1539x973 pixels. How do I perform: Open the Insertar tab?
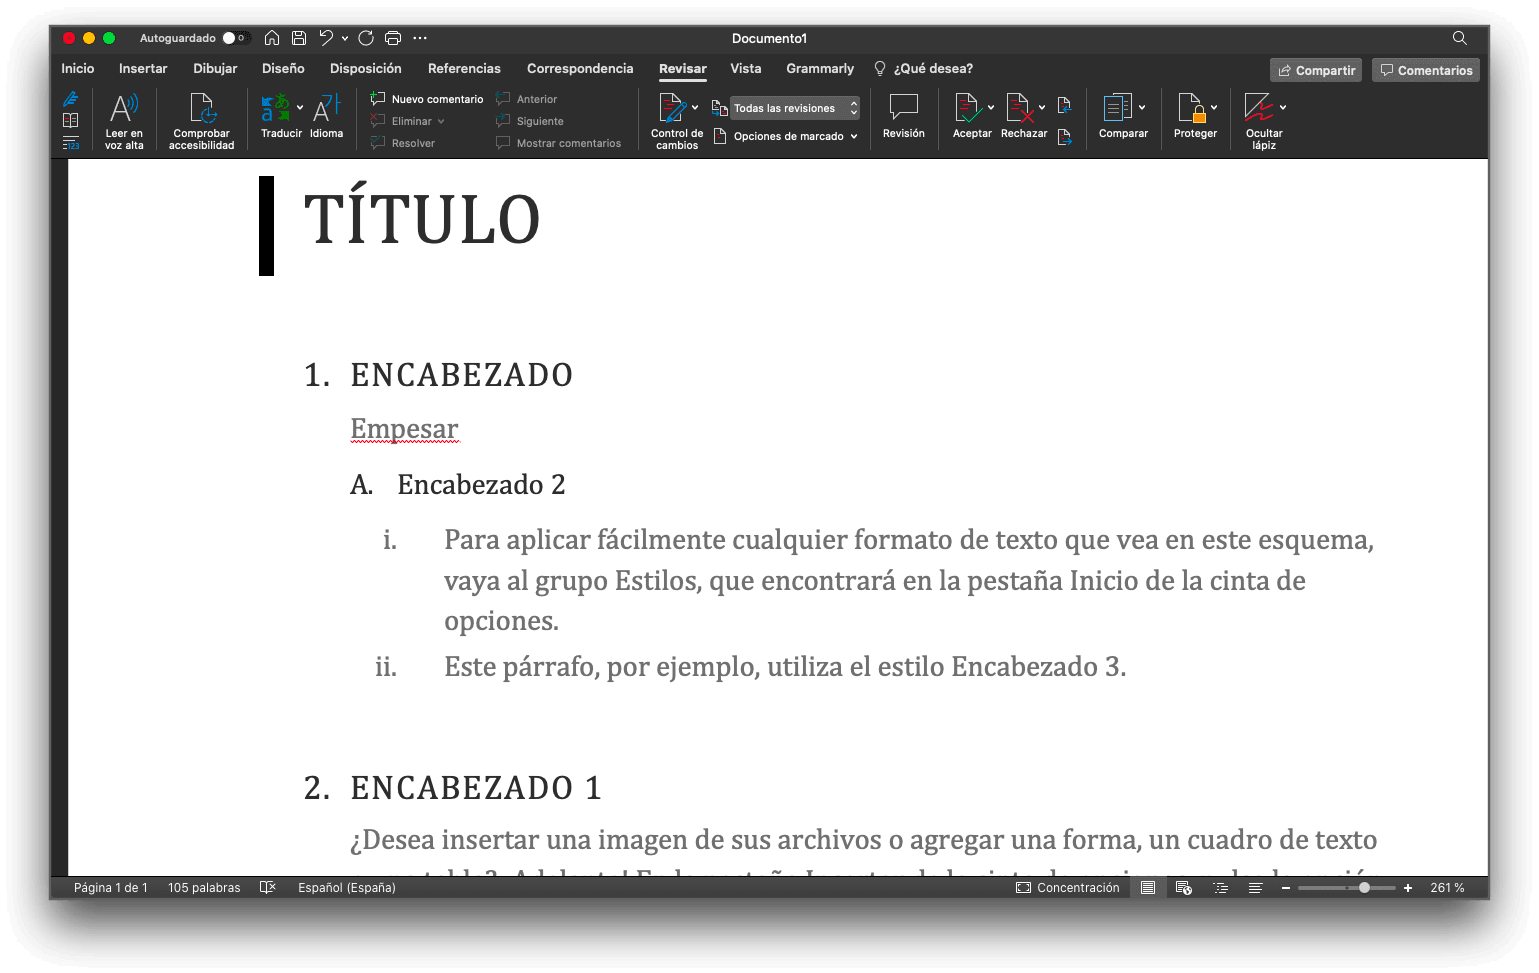143,68
